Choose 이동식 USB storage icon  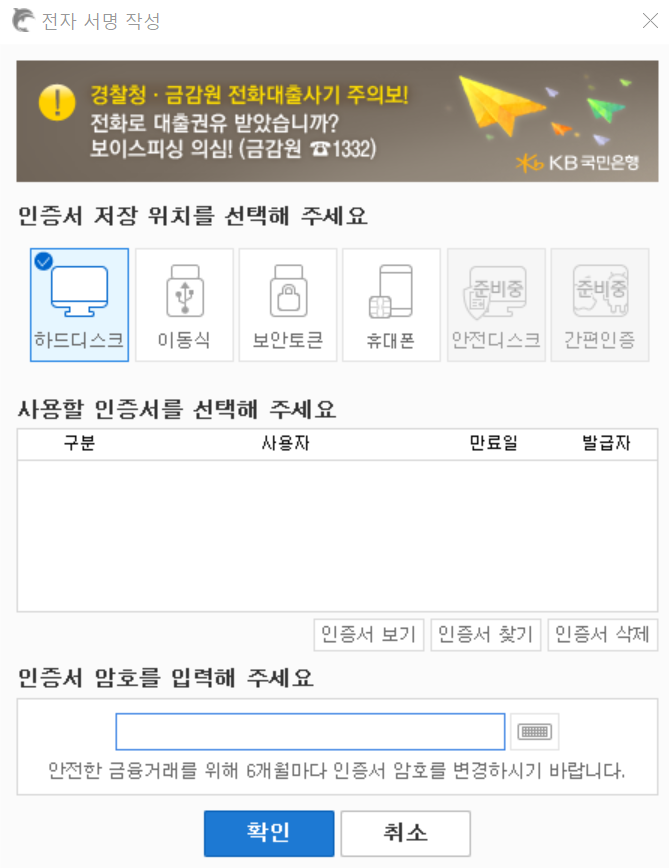184,304
